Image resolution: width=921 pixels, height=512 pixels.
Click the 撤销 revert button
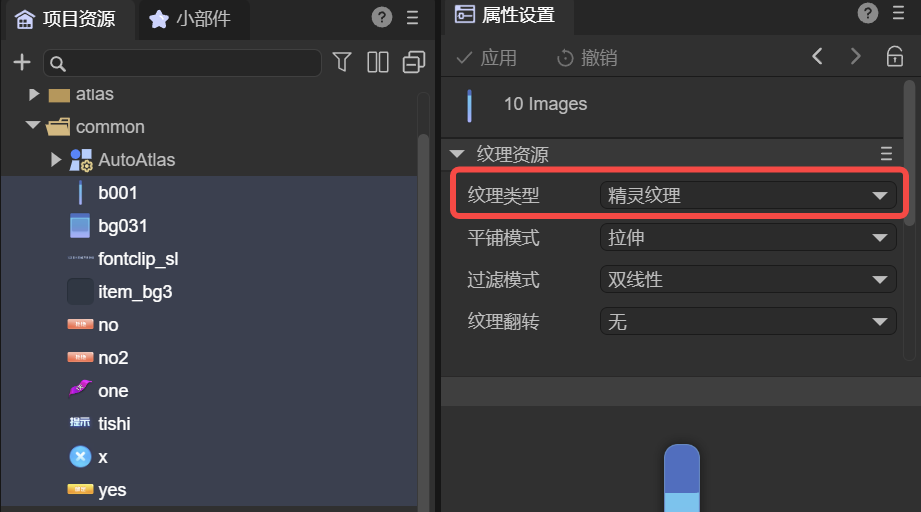587,58
